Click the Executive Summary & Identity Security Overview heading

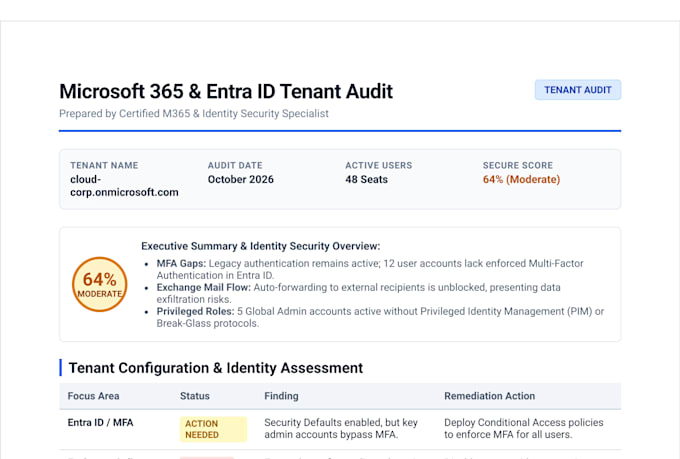click(261, 246)
